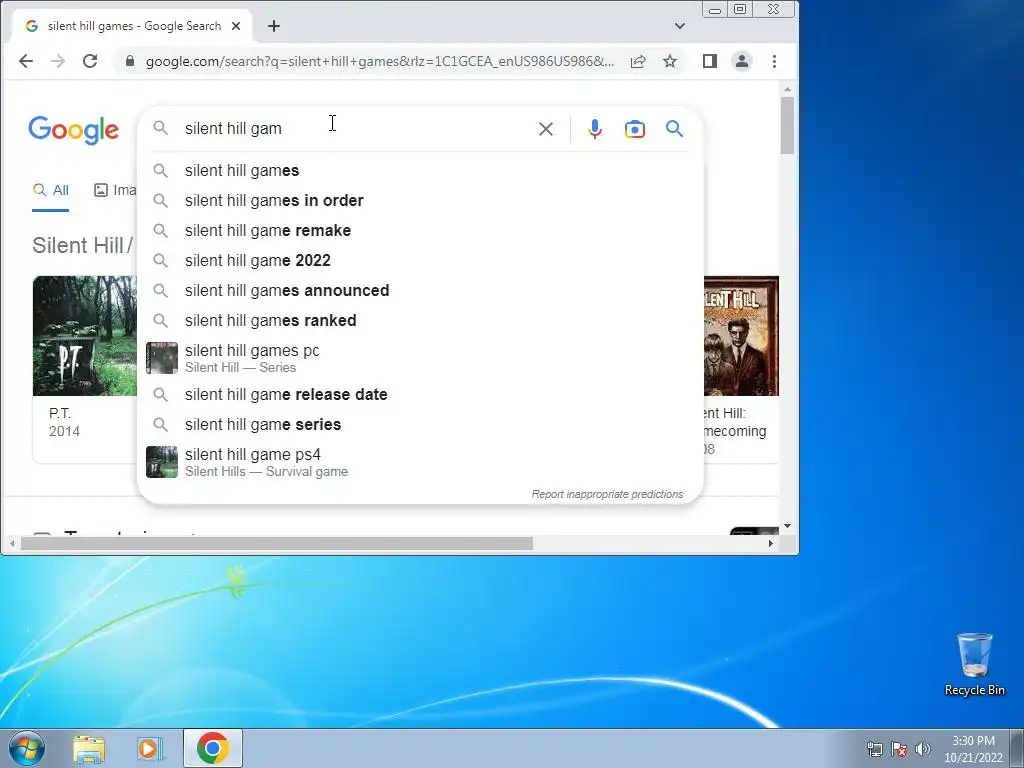The image size is (1024, 768).
Task: Choose "silent hill game series" suggestion
Action: (421, 424)
